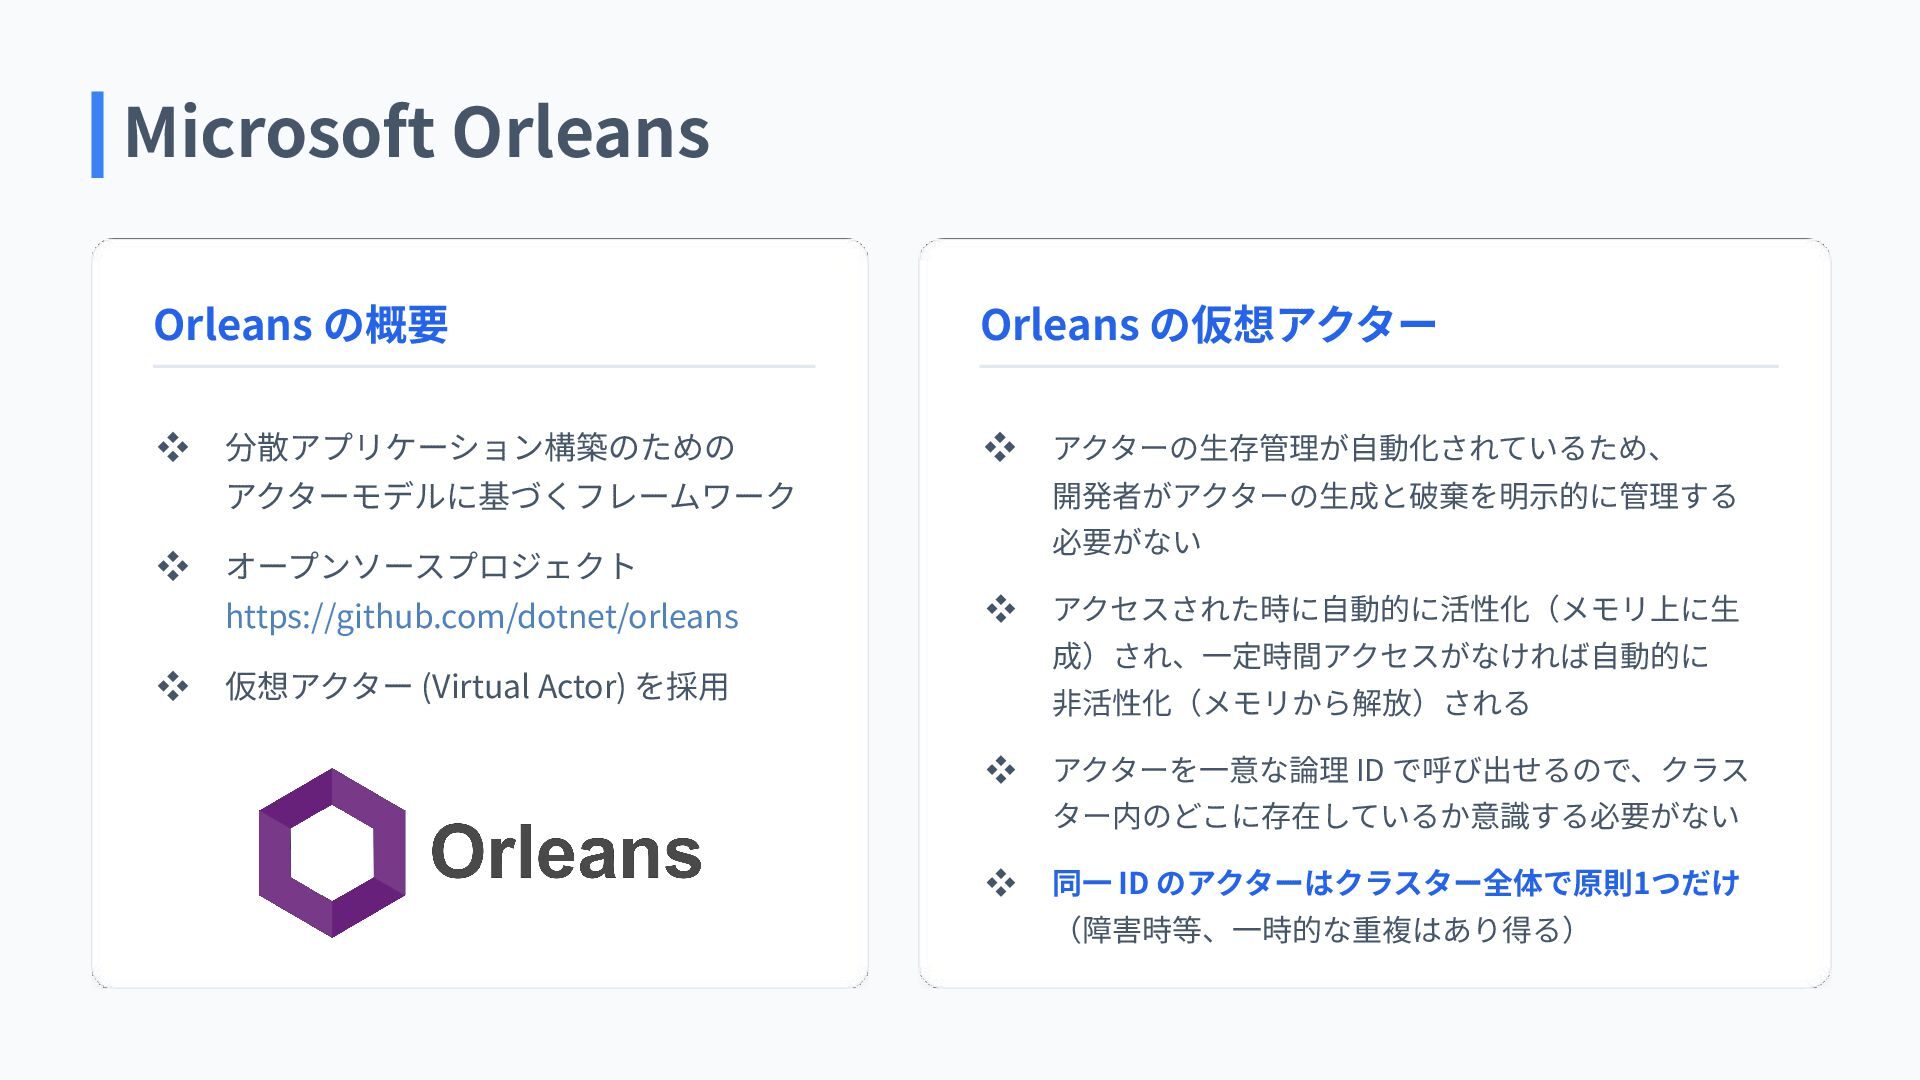1920x1080 pixels.
Task: Click the blue accent bar beside the title
Action: click(97, 134)
